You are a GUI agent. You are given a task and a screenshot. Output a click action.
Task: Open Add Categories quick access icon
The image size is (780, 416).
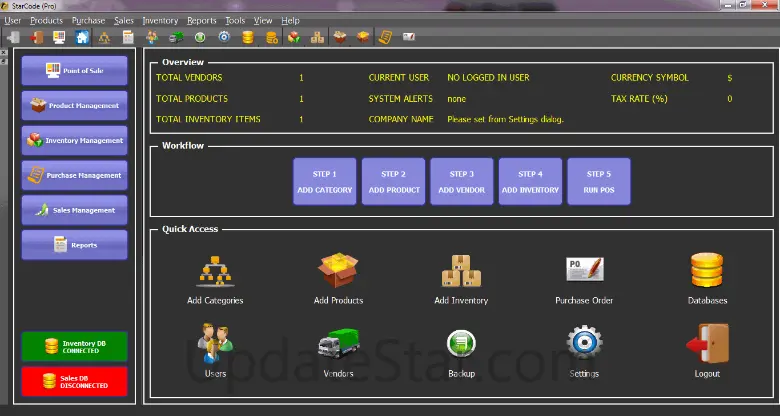tap(215, 270)
